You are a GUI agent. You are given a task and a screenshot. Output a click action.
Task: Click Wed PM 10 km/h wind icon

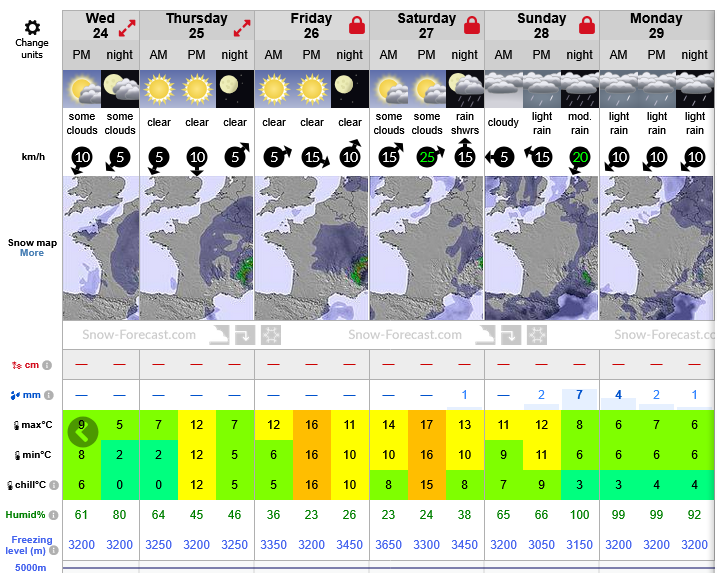pos(82,159)
